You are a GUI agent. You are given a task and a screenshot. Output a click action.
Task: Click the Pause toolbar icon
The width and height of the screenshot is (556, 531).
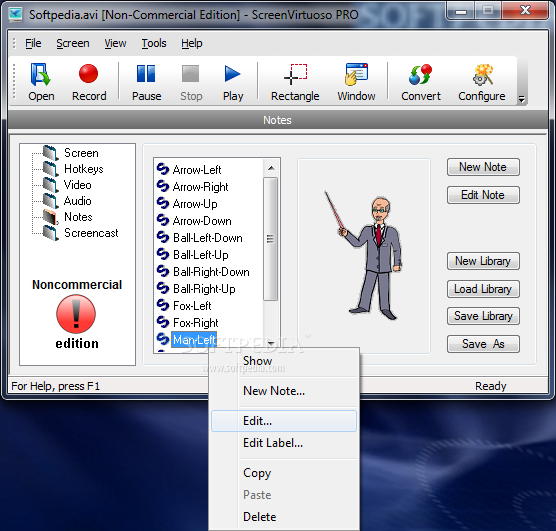[146, 82]
